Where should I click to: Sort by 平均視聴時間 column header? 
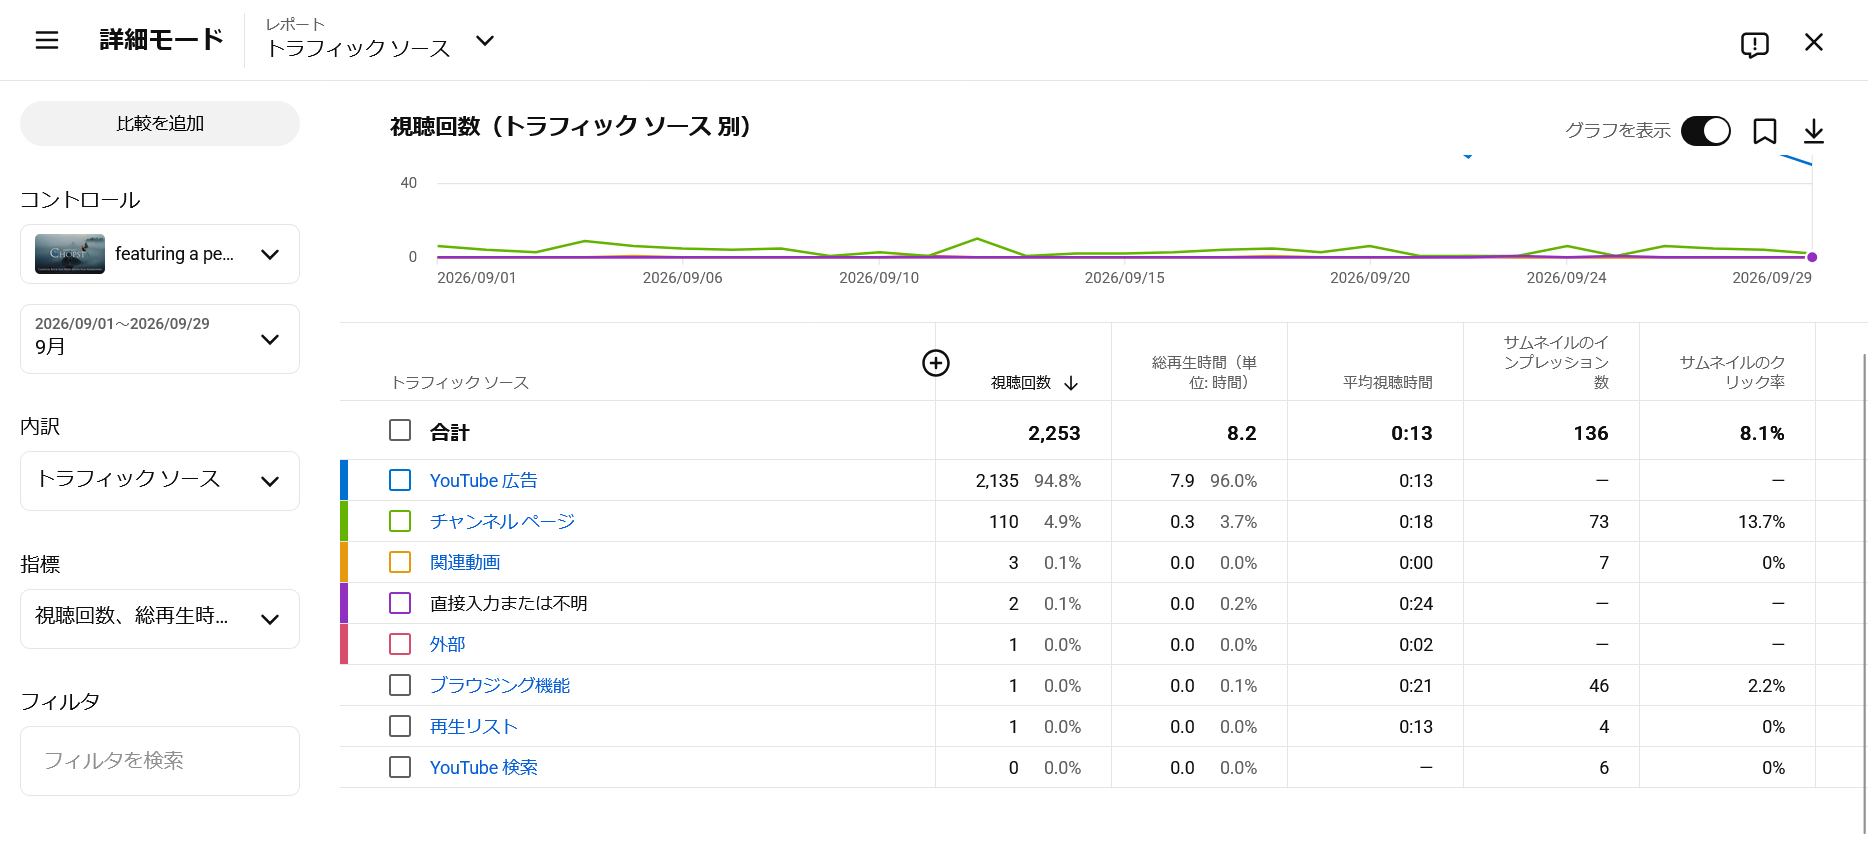pos(1388,382)
